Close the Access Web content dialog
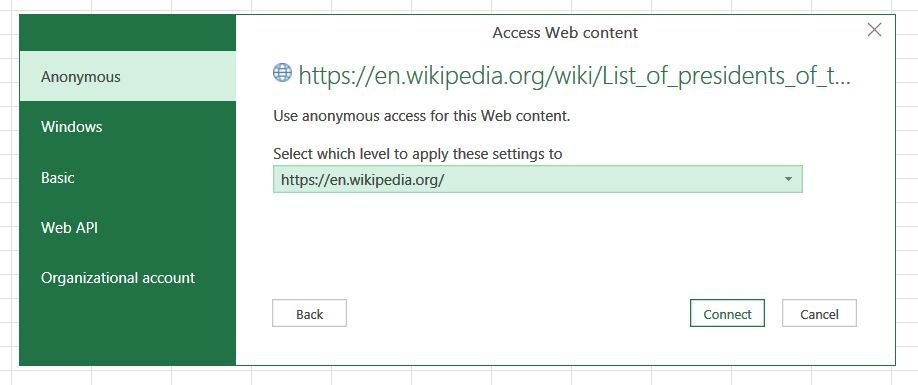The width and height of the screenshot is (918, 385). tap(874, 30)
